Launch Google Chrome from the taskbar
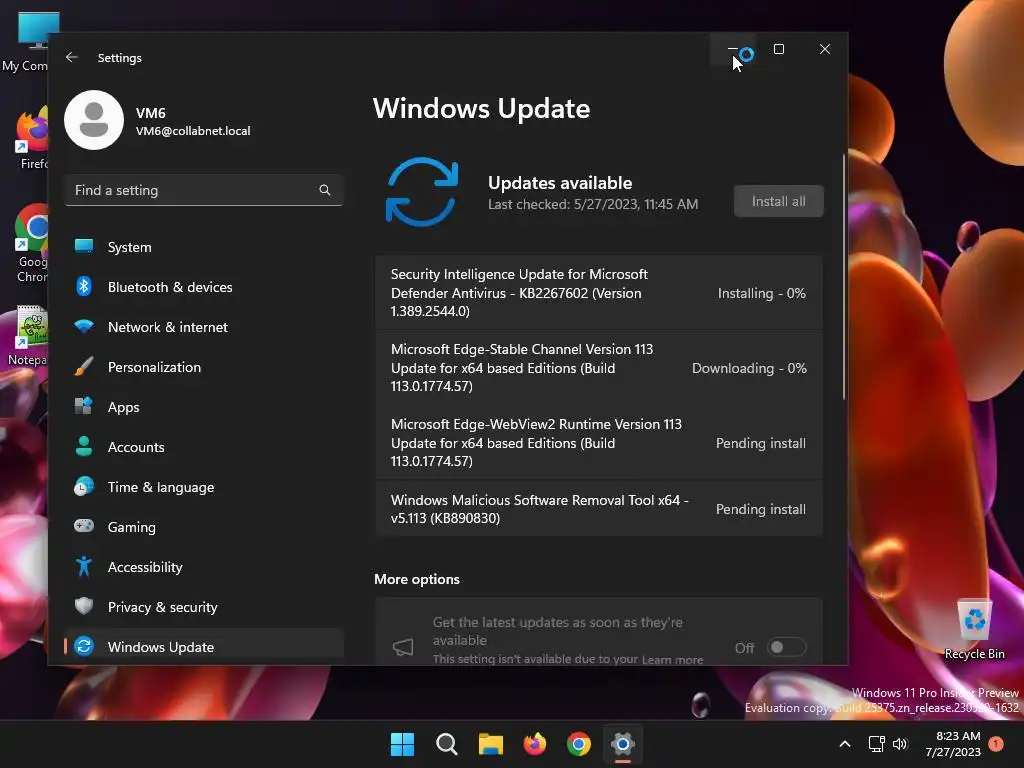1024x768 pixels. tap(579, 744)
